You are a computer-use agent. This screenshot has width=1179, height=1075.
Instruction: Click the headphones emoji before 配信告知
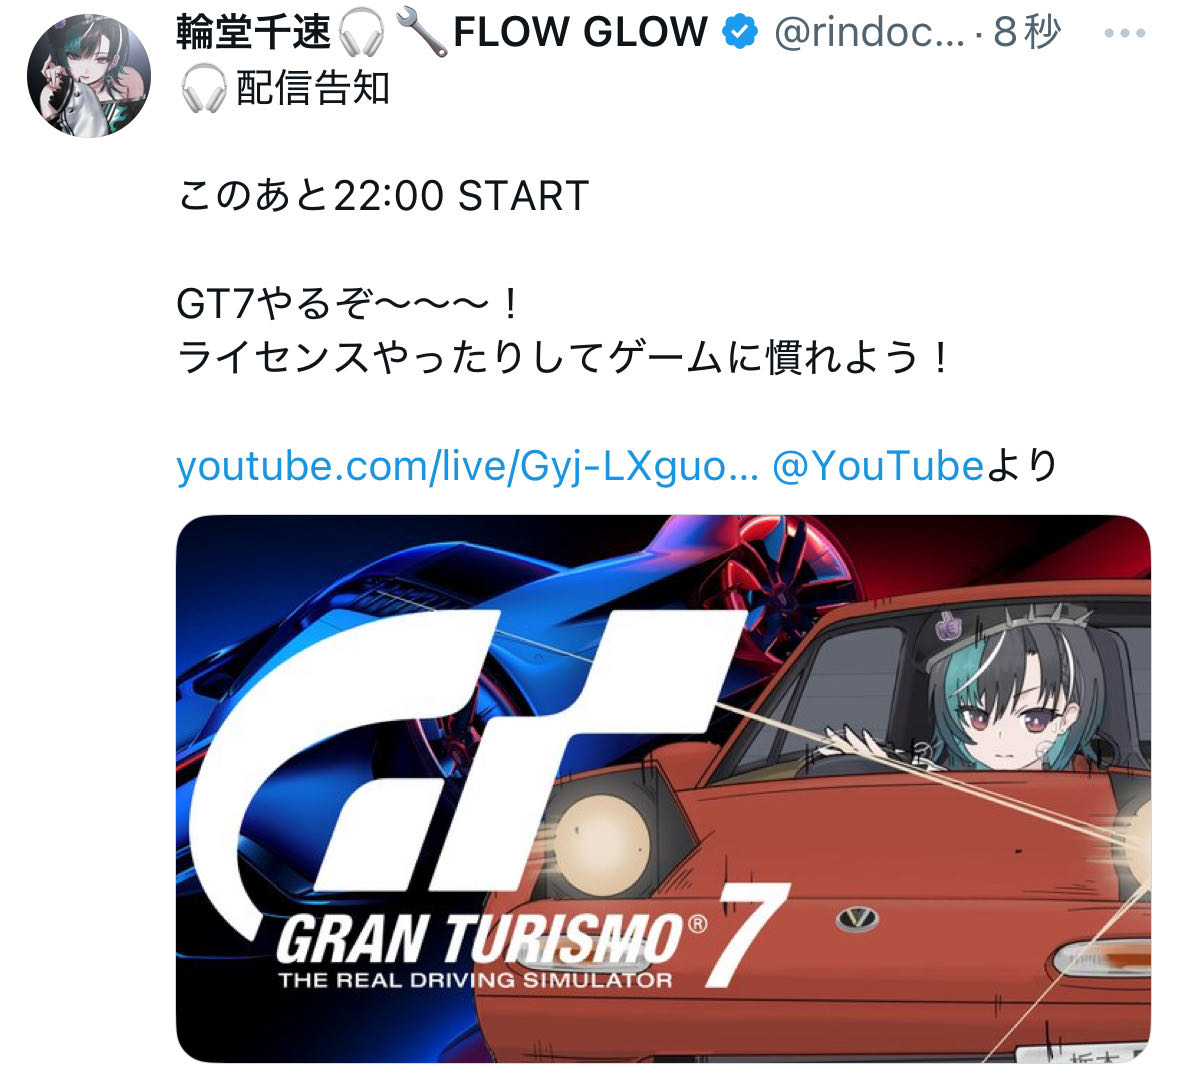point(204,89)
